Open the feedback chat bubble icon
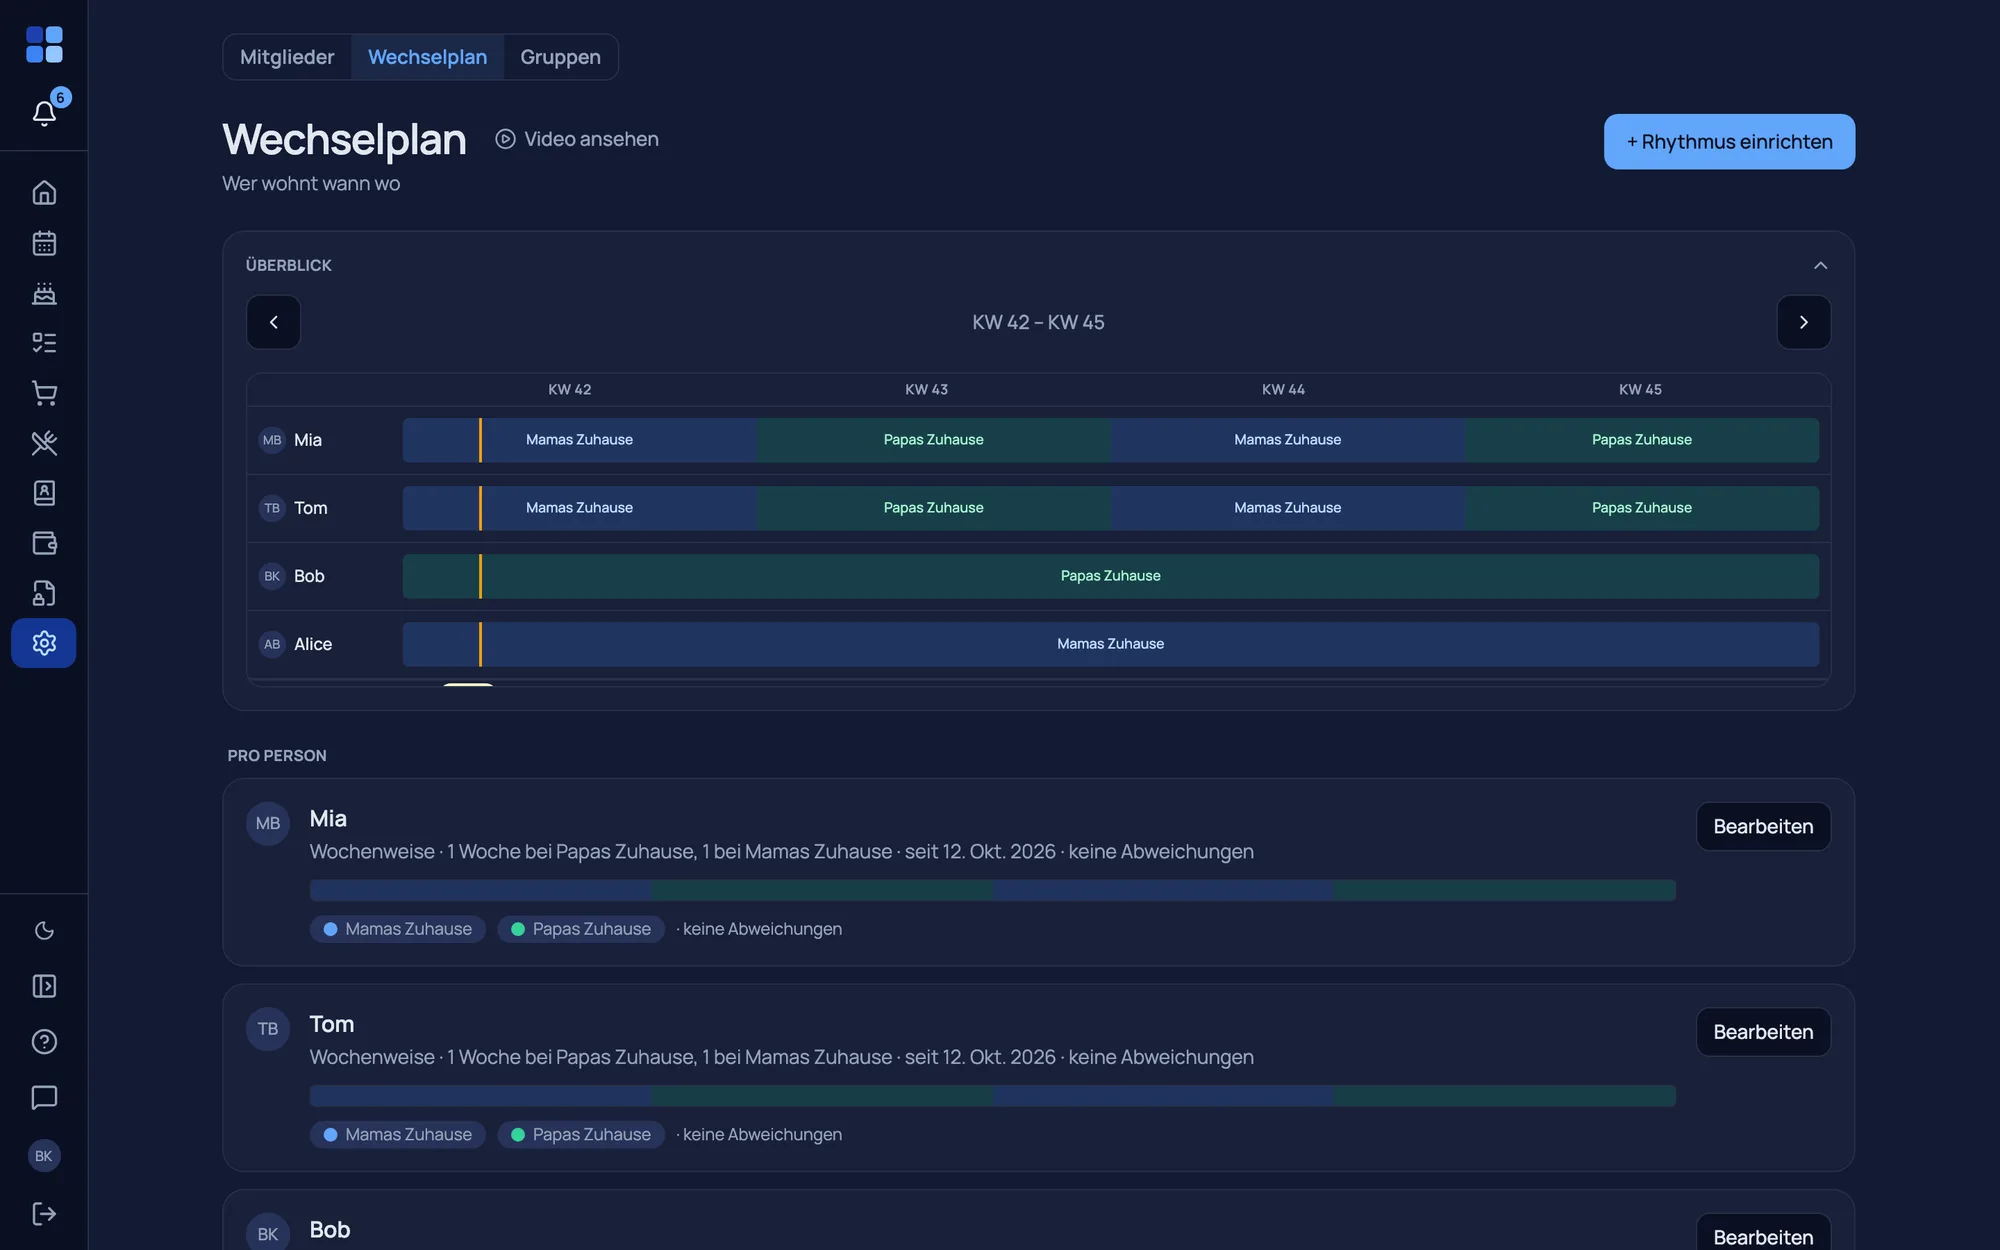The width and height of the screenshot is (2000, 1250). (44, 1097)
